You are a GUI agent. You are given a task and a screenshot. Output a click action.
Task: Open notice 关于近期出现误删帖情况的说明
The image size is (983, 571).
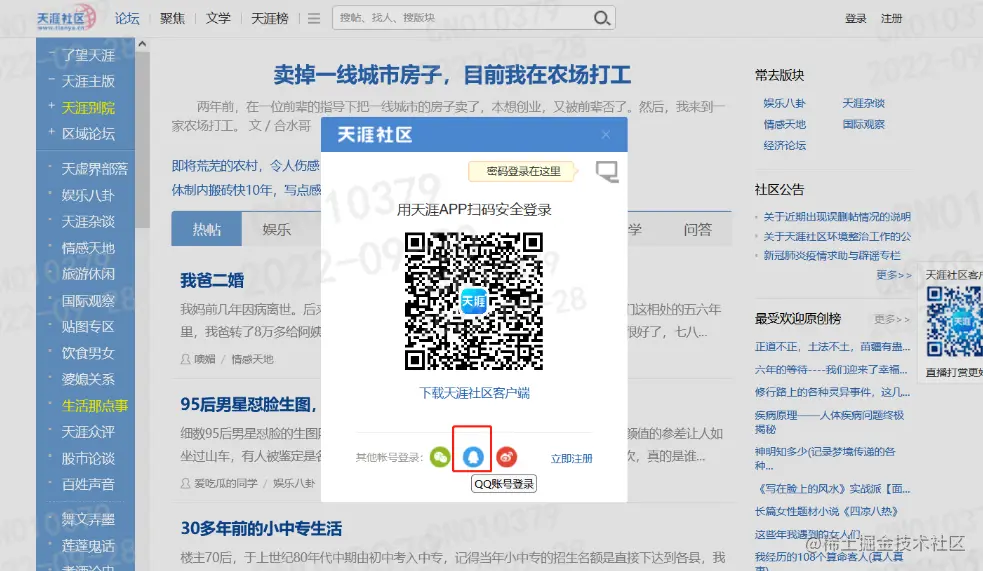(x=836, y=217)
